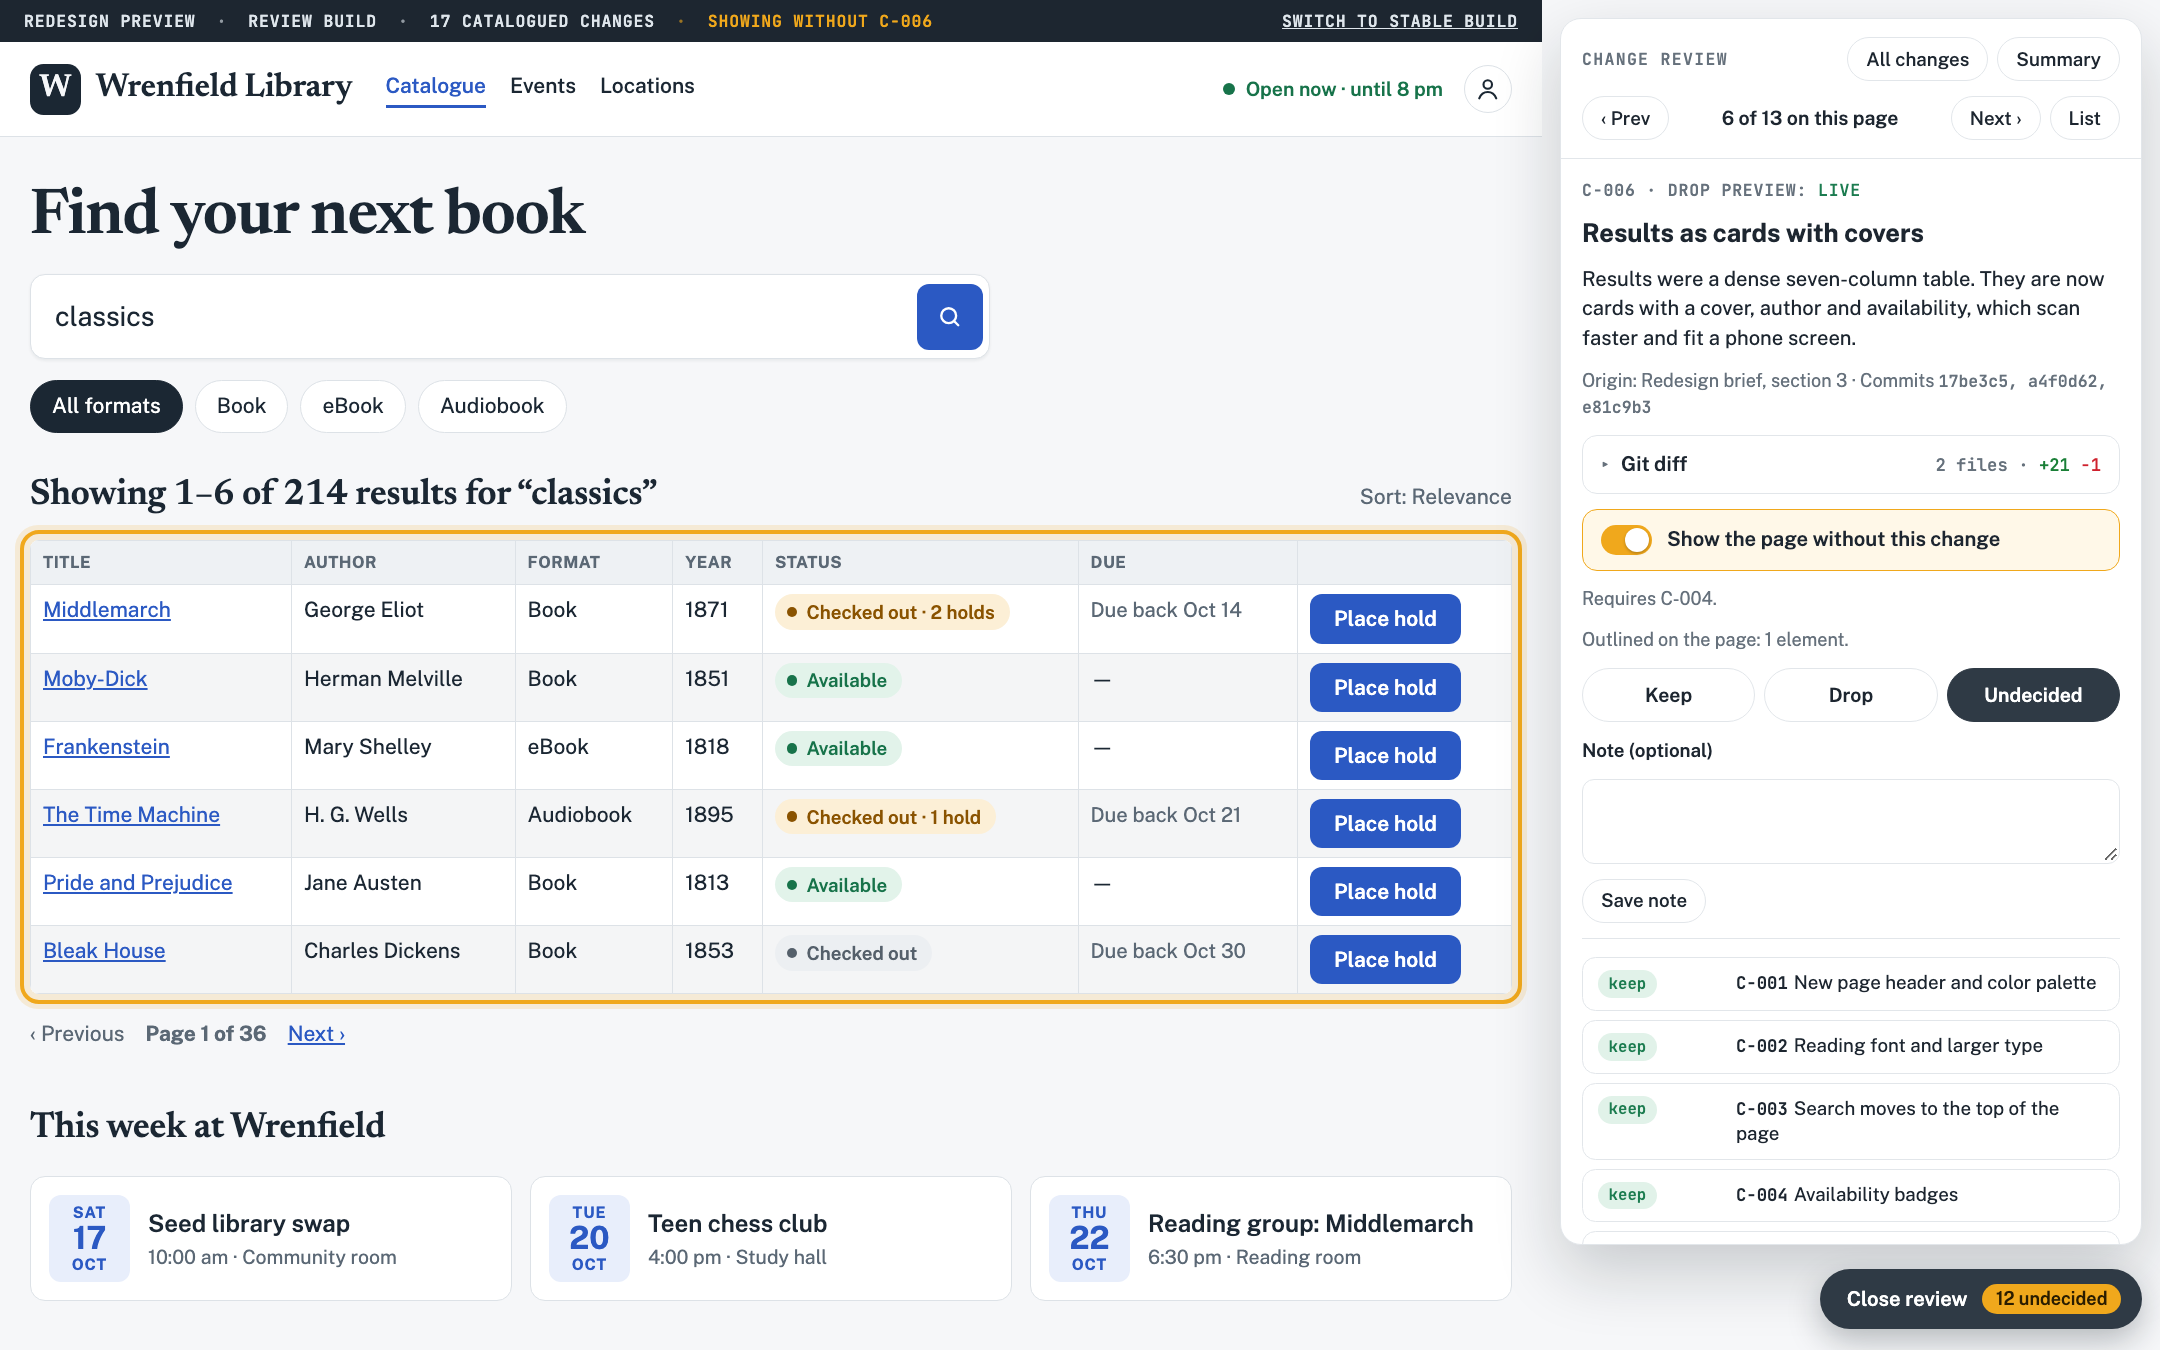Advance to Next change in review
This screenshot has height=1350, width=2160.
tap(1995, 119)
